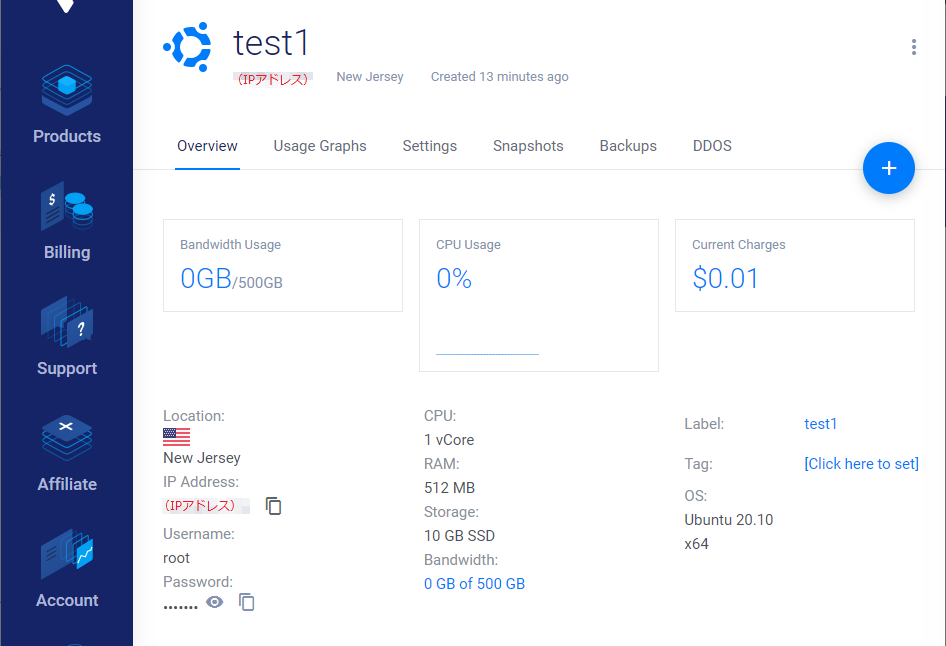
Task: Open the Products sidebar section
Action: pos(66,104)
